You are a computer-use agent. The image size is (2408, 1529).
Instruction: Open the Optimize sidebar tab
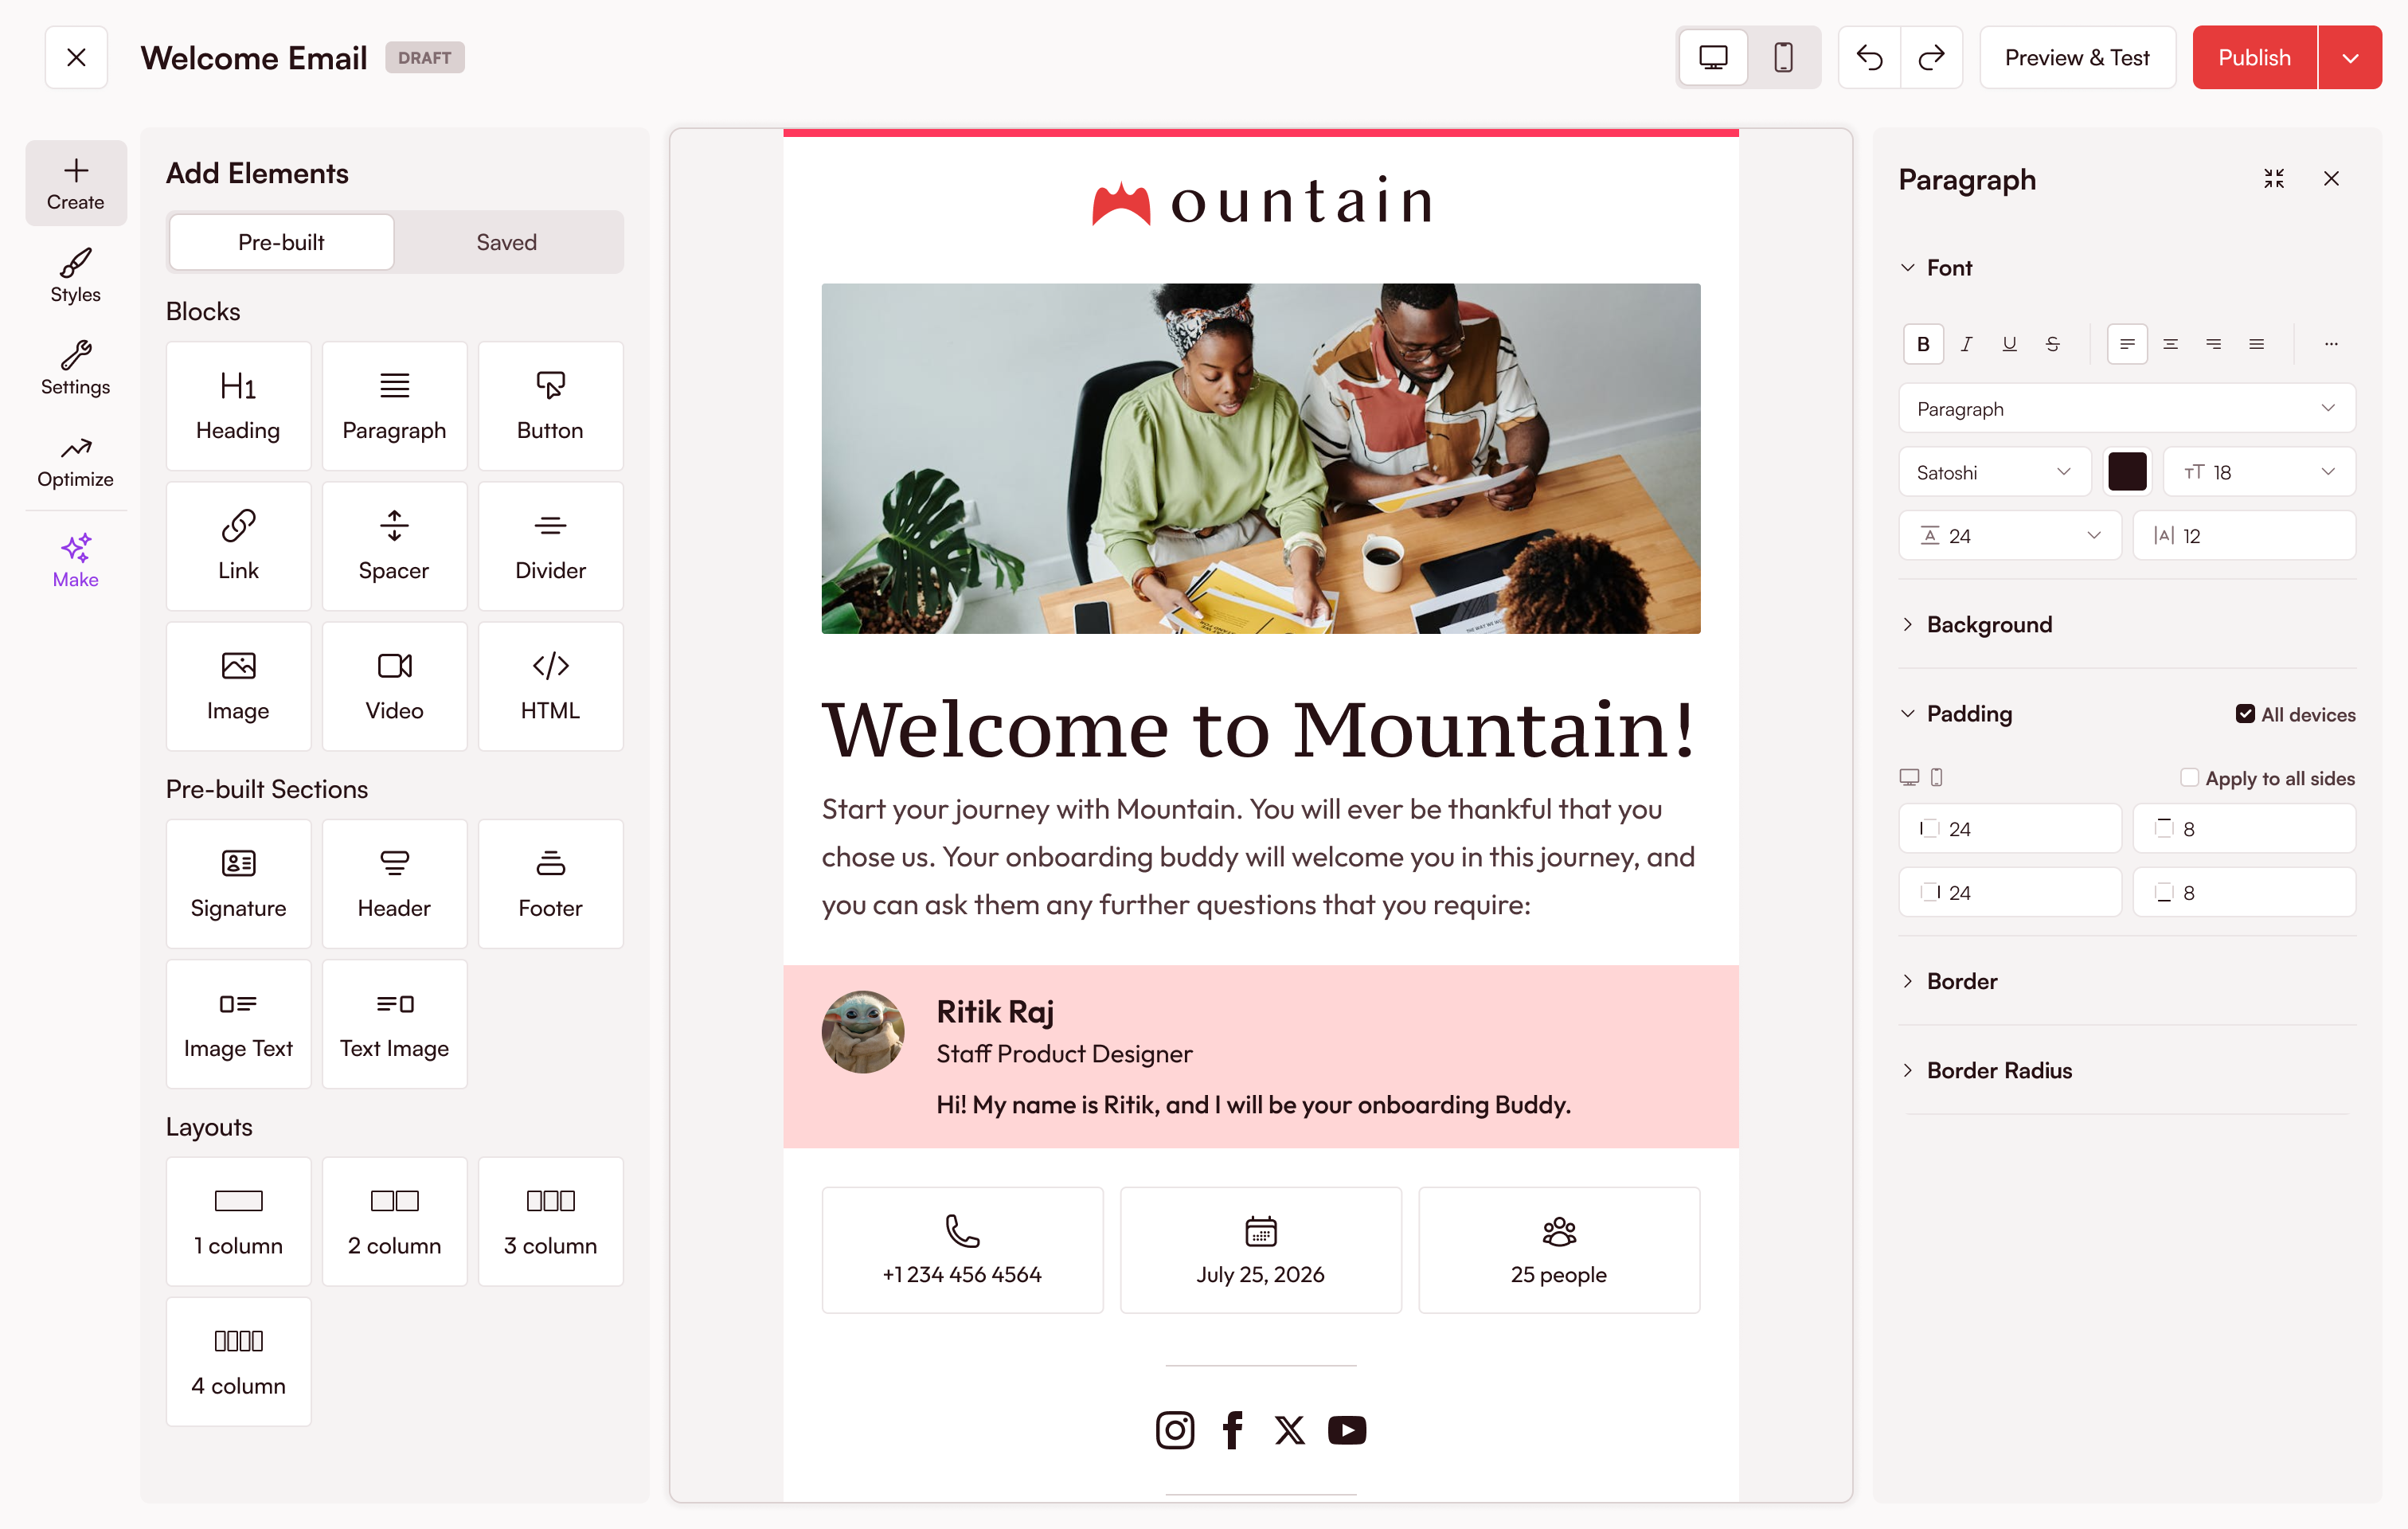76,460
